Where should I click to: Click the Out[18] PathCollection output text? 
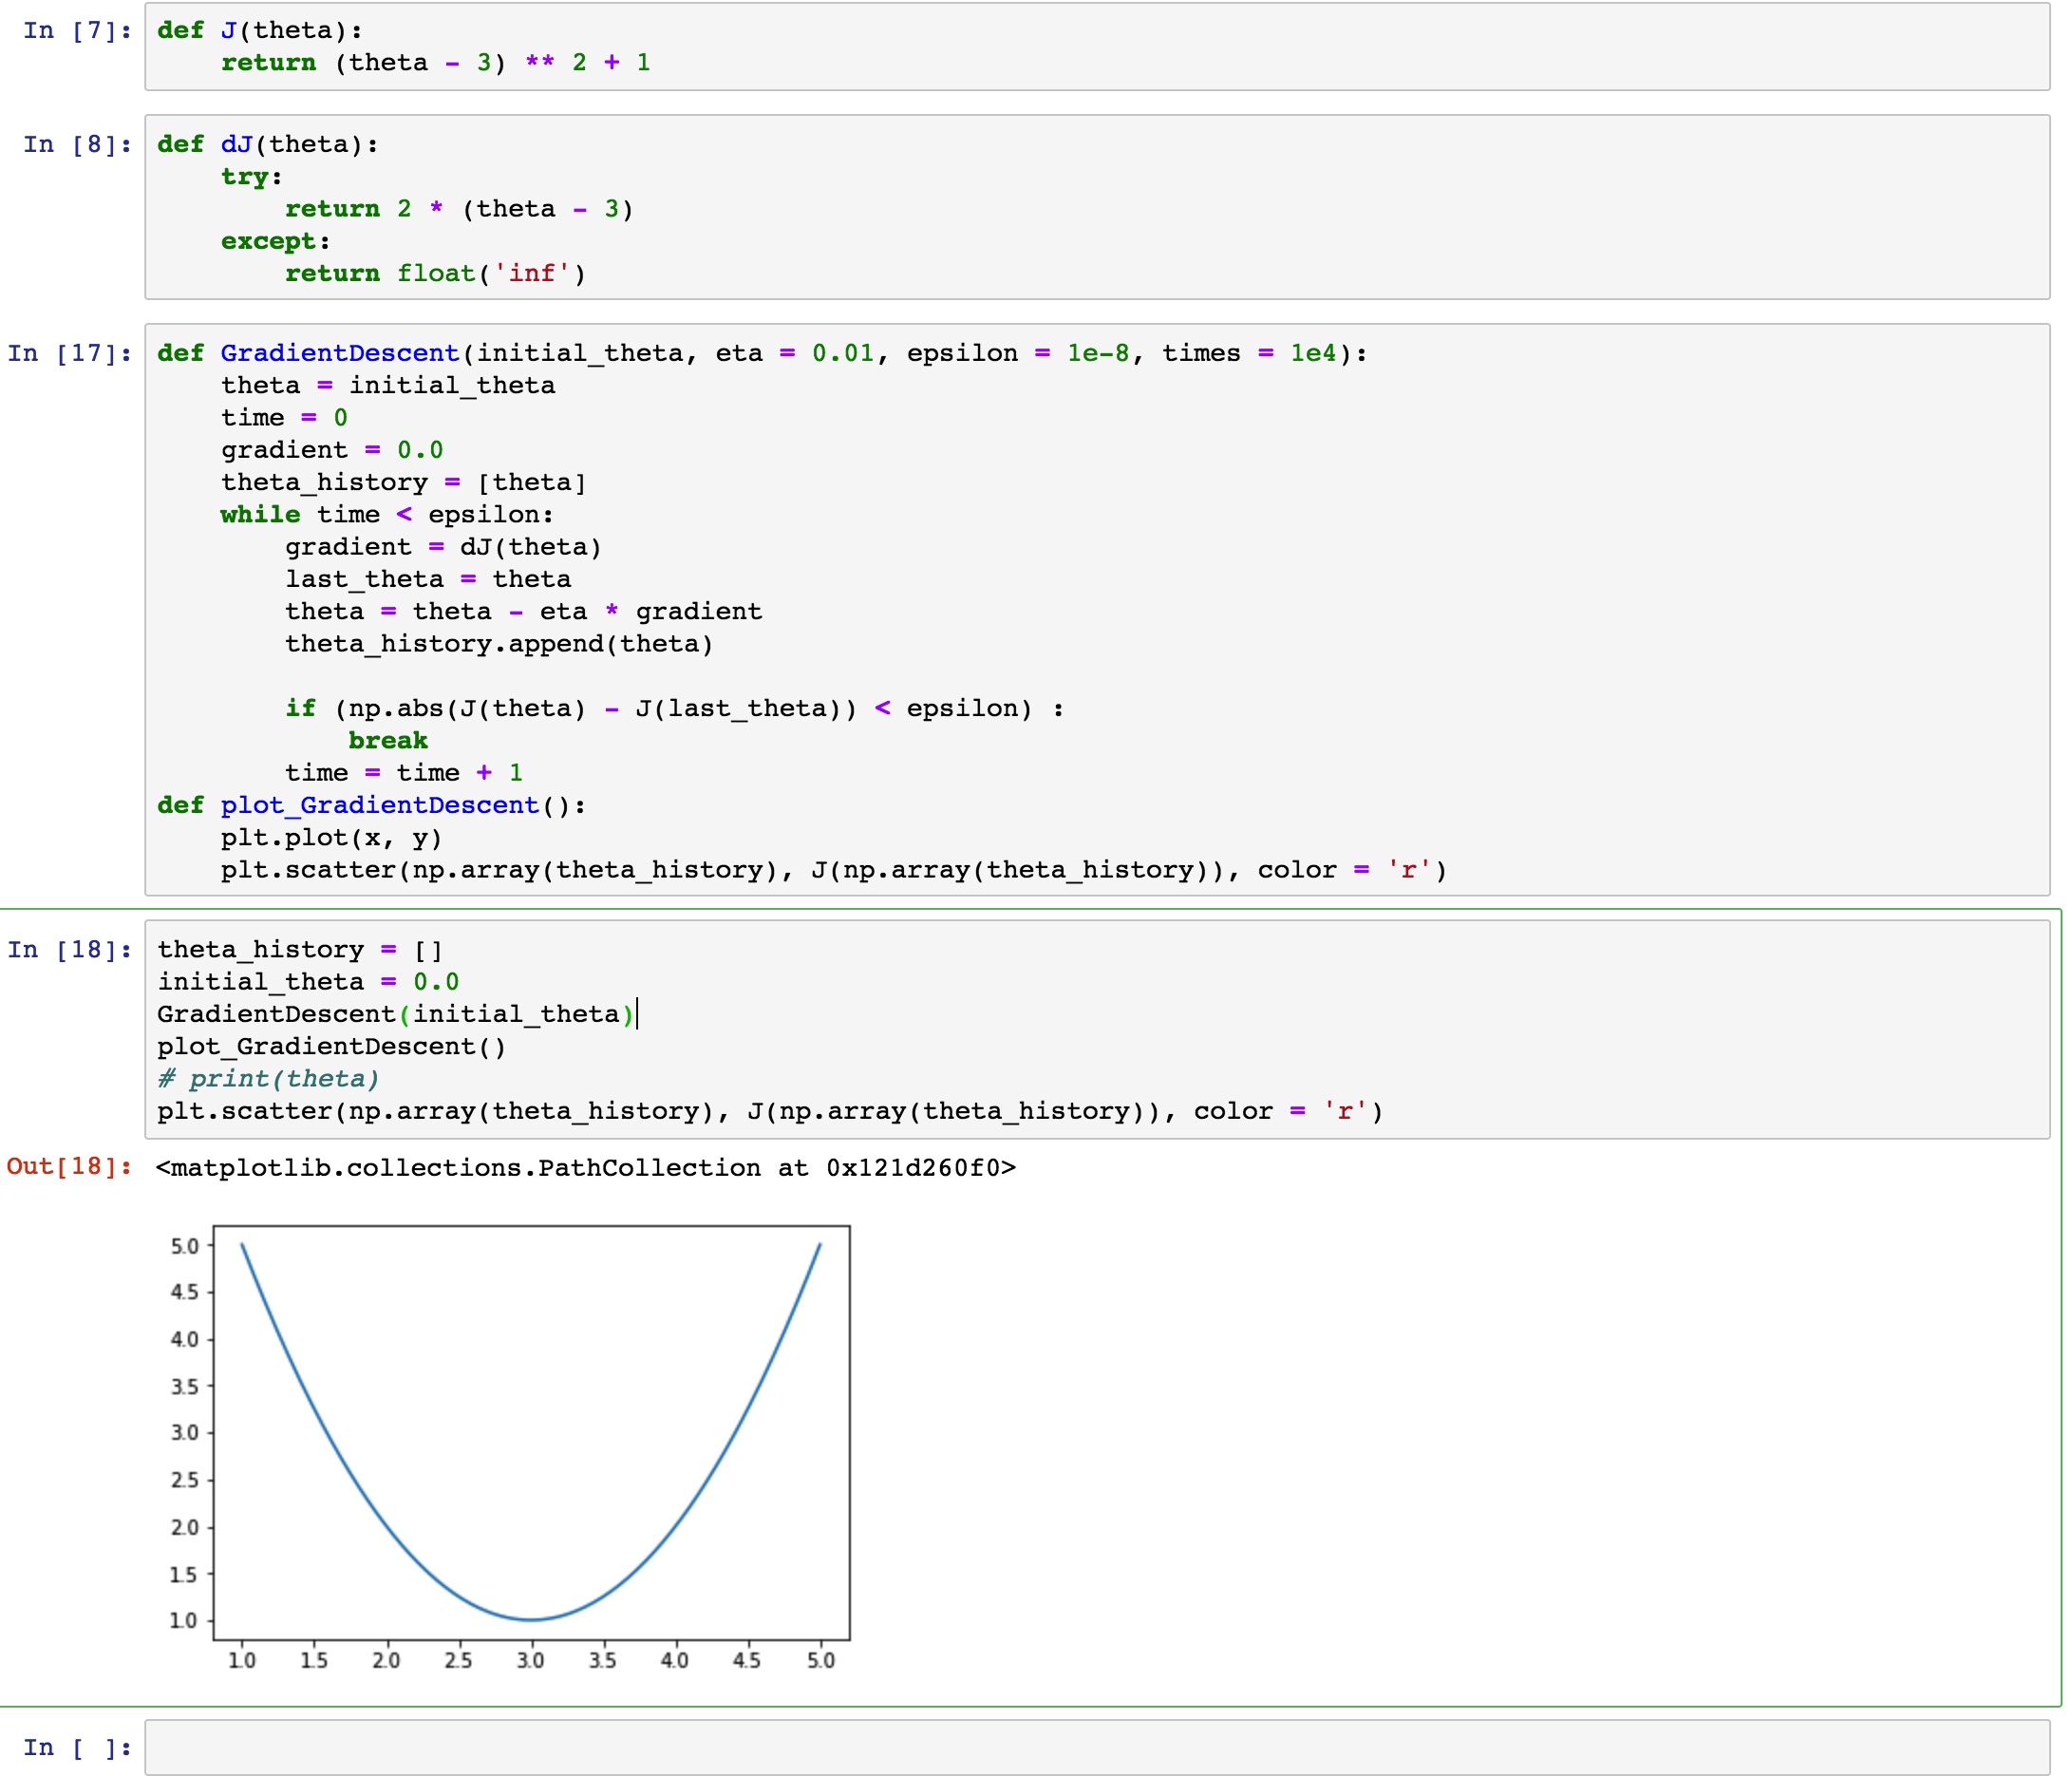(586, 1168)
